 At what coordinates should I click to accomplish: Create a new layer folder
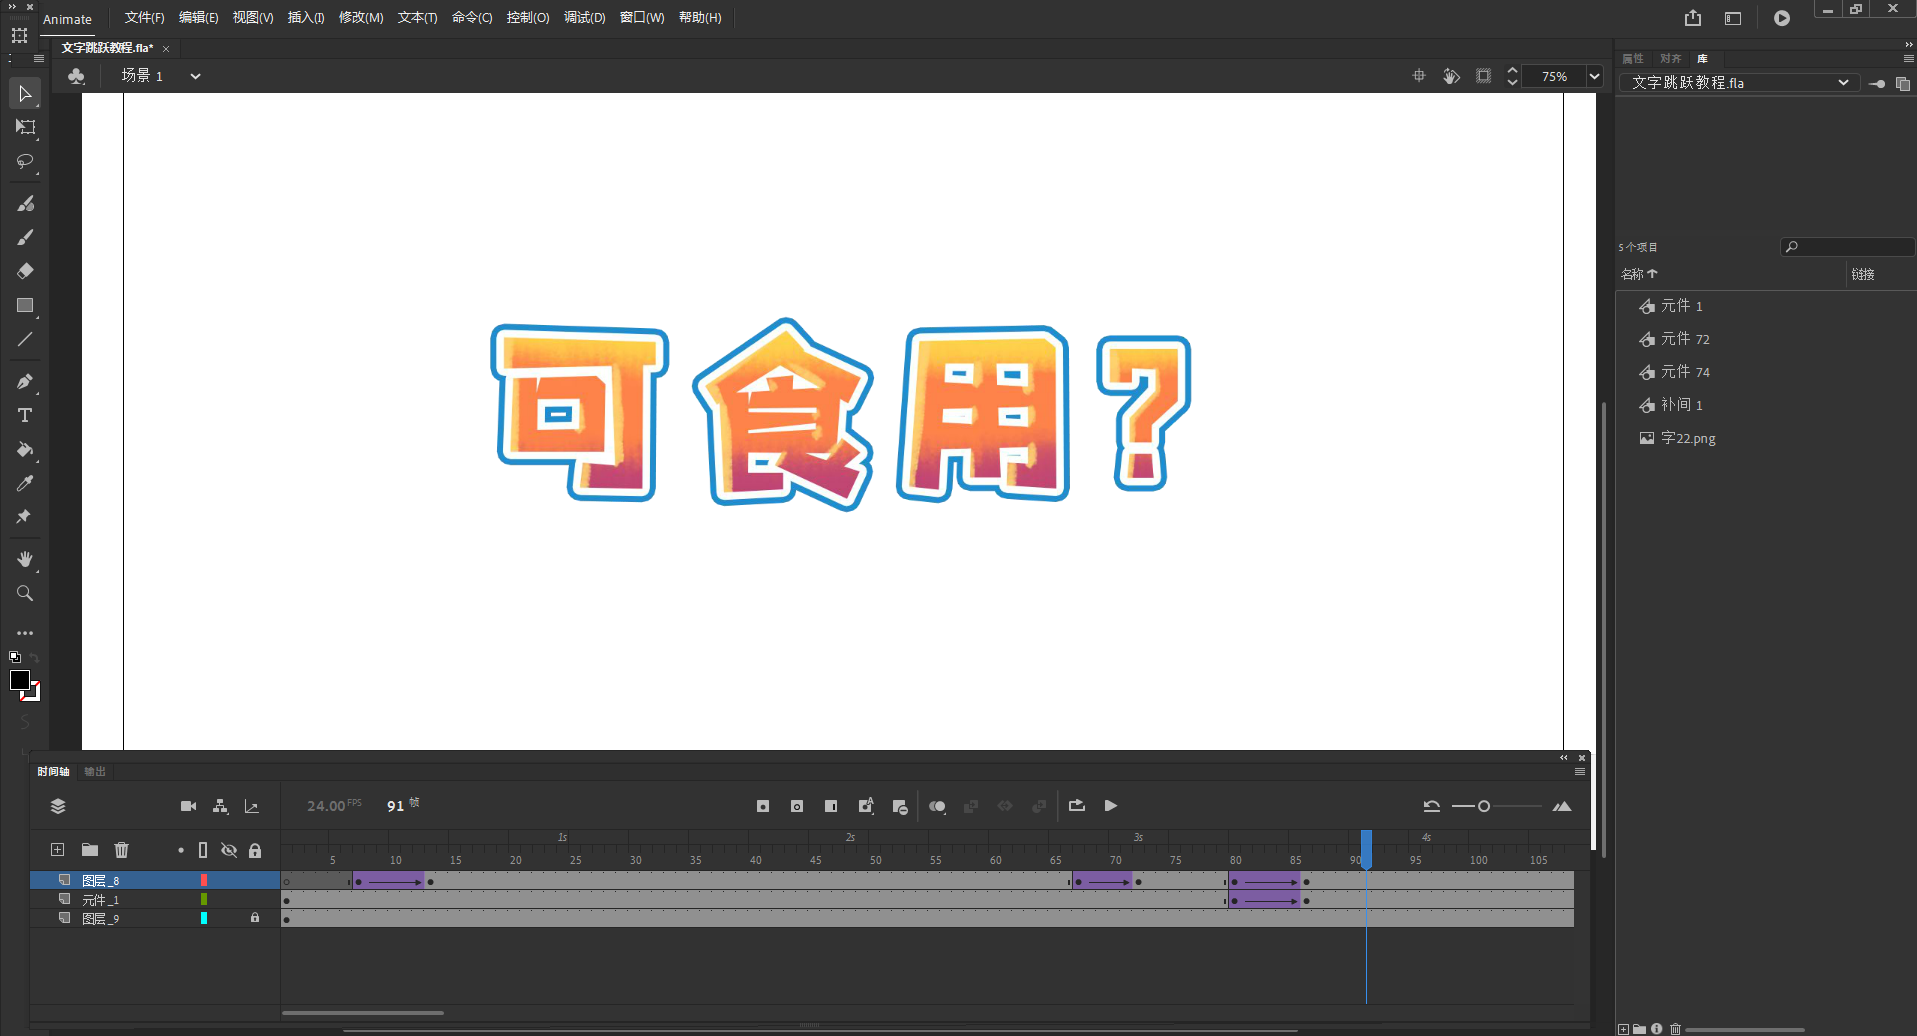click(x=90, y=850)
